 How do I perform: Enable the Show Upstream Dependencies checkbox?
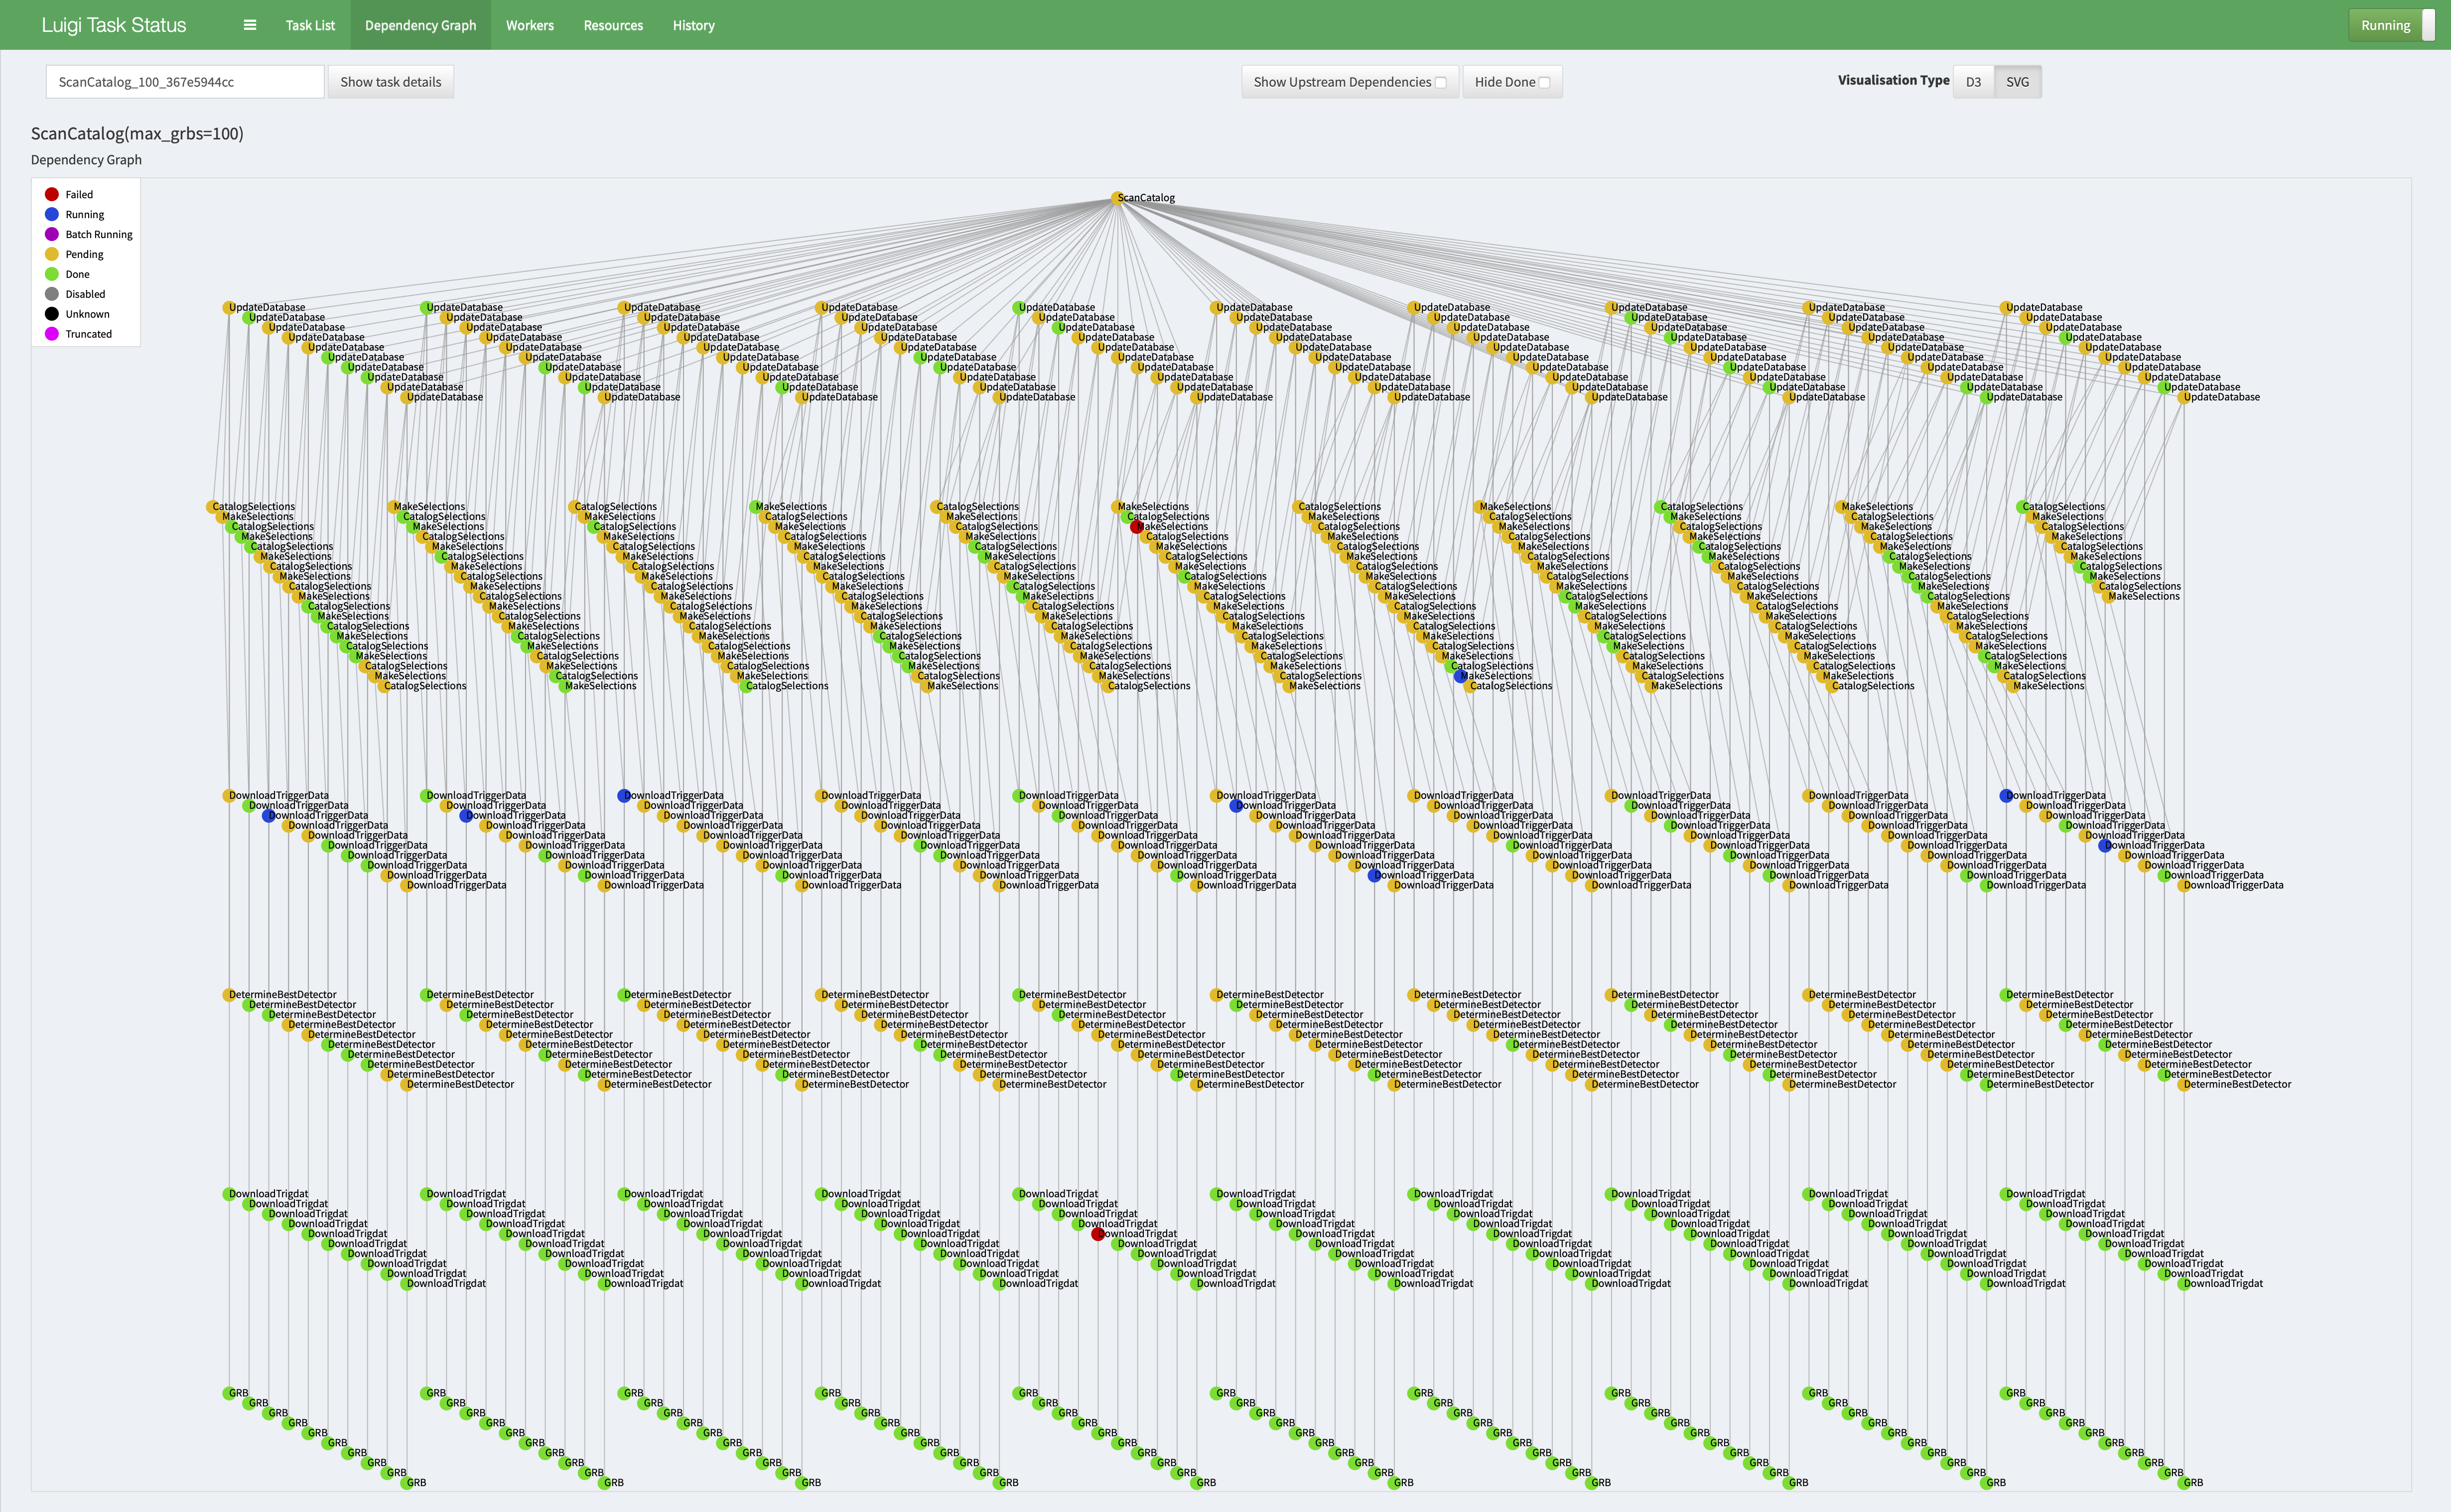pos(1441,83)
